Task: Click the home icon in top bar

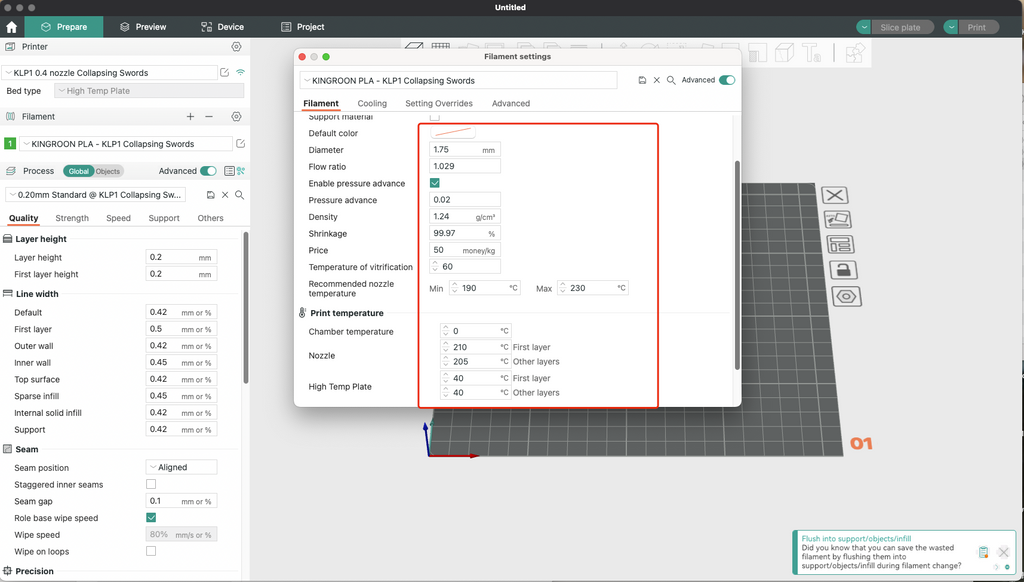Action: click(12, 27)
